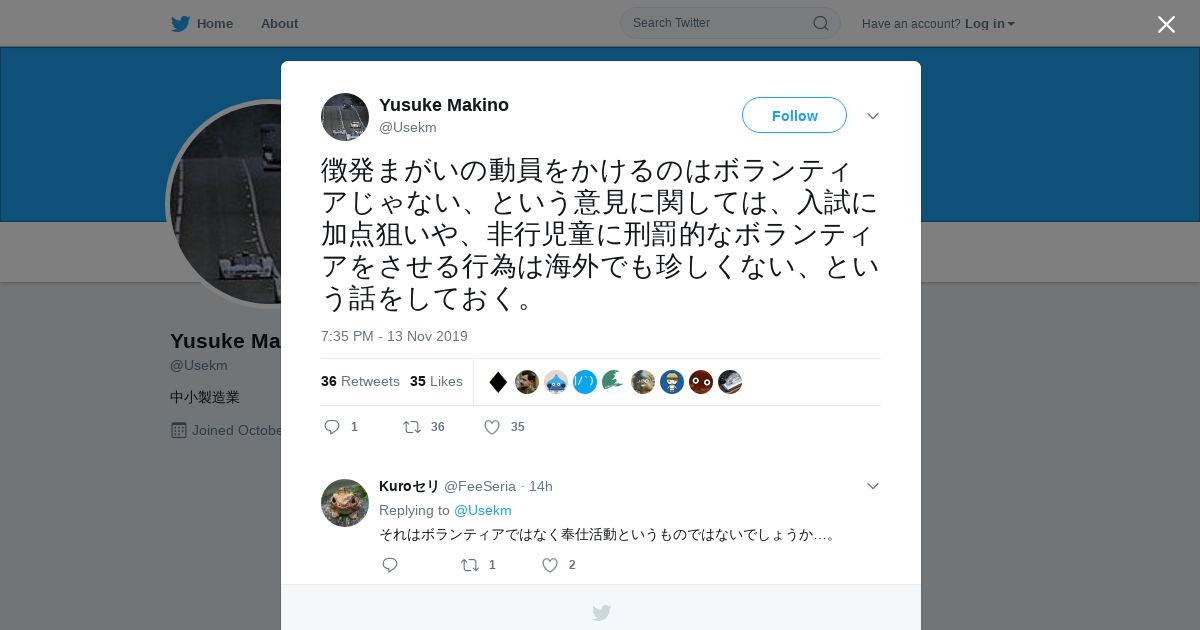Go to the About page
1200x630 pixels.
tap(279, 24)
